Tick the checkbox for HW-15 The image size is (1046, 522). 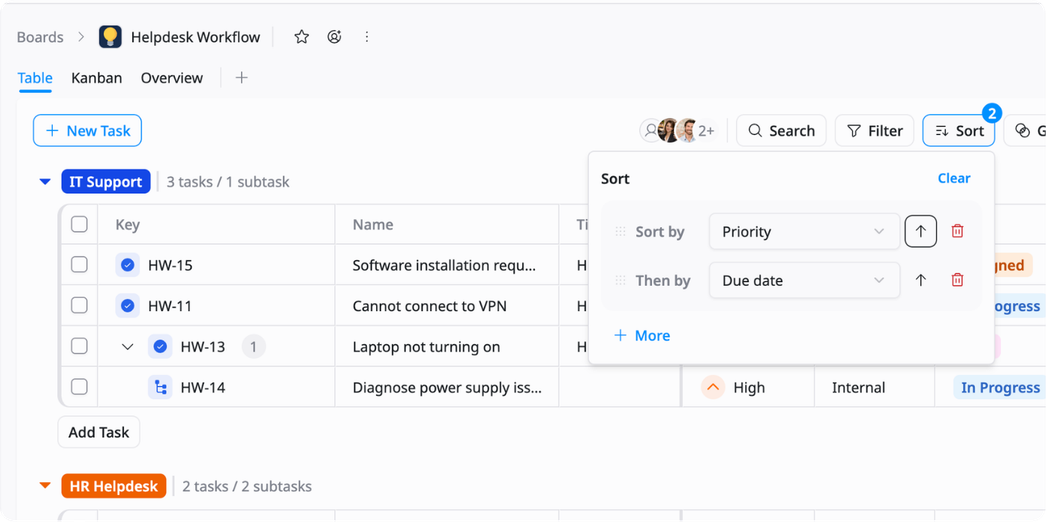pyautogui.click(x=79, y=265)
